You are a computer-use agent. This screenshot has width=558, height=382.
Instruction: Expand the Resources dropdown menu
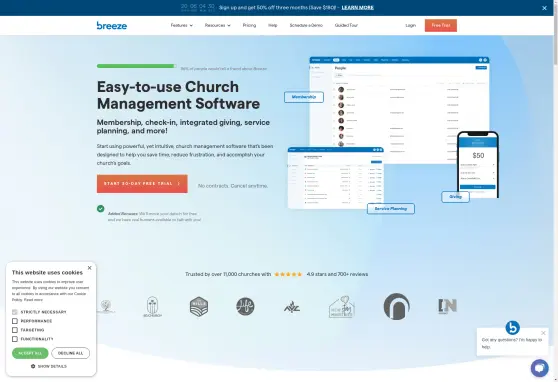[217, 25]
